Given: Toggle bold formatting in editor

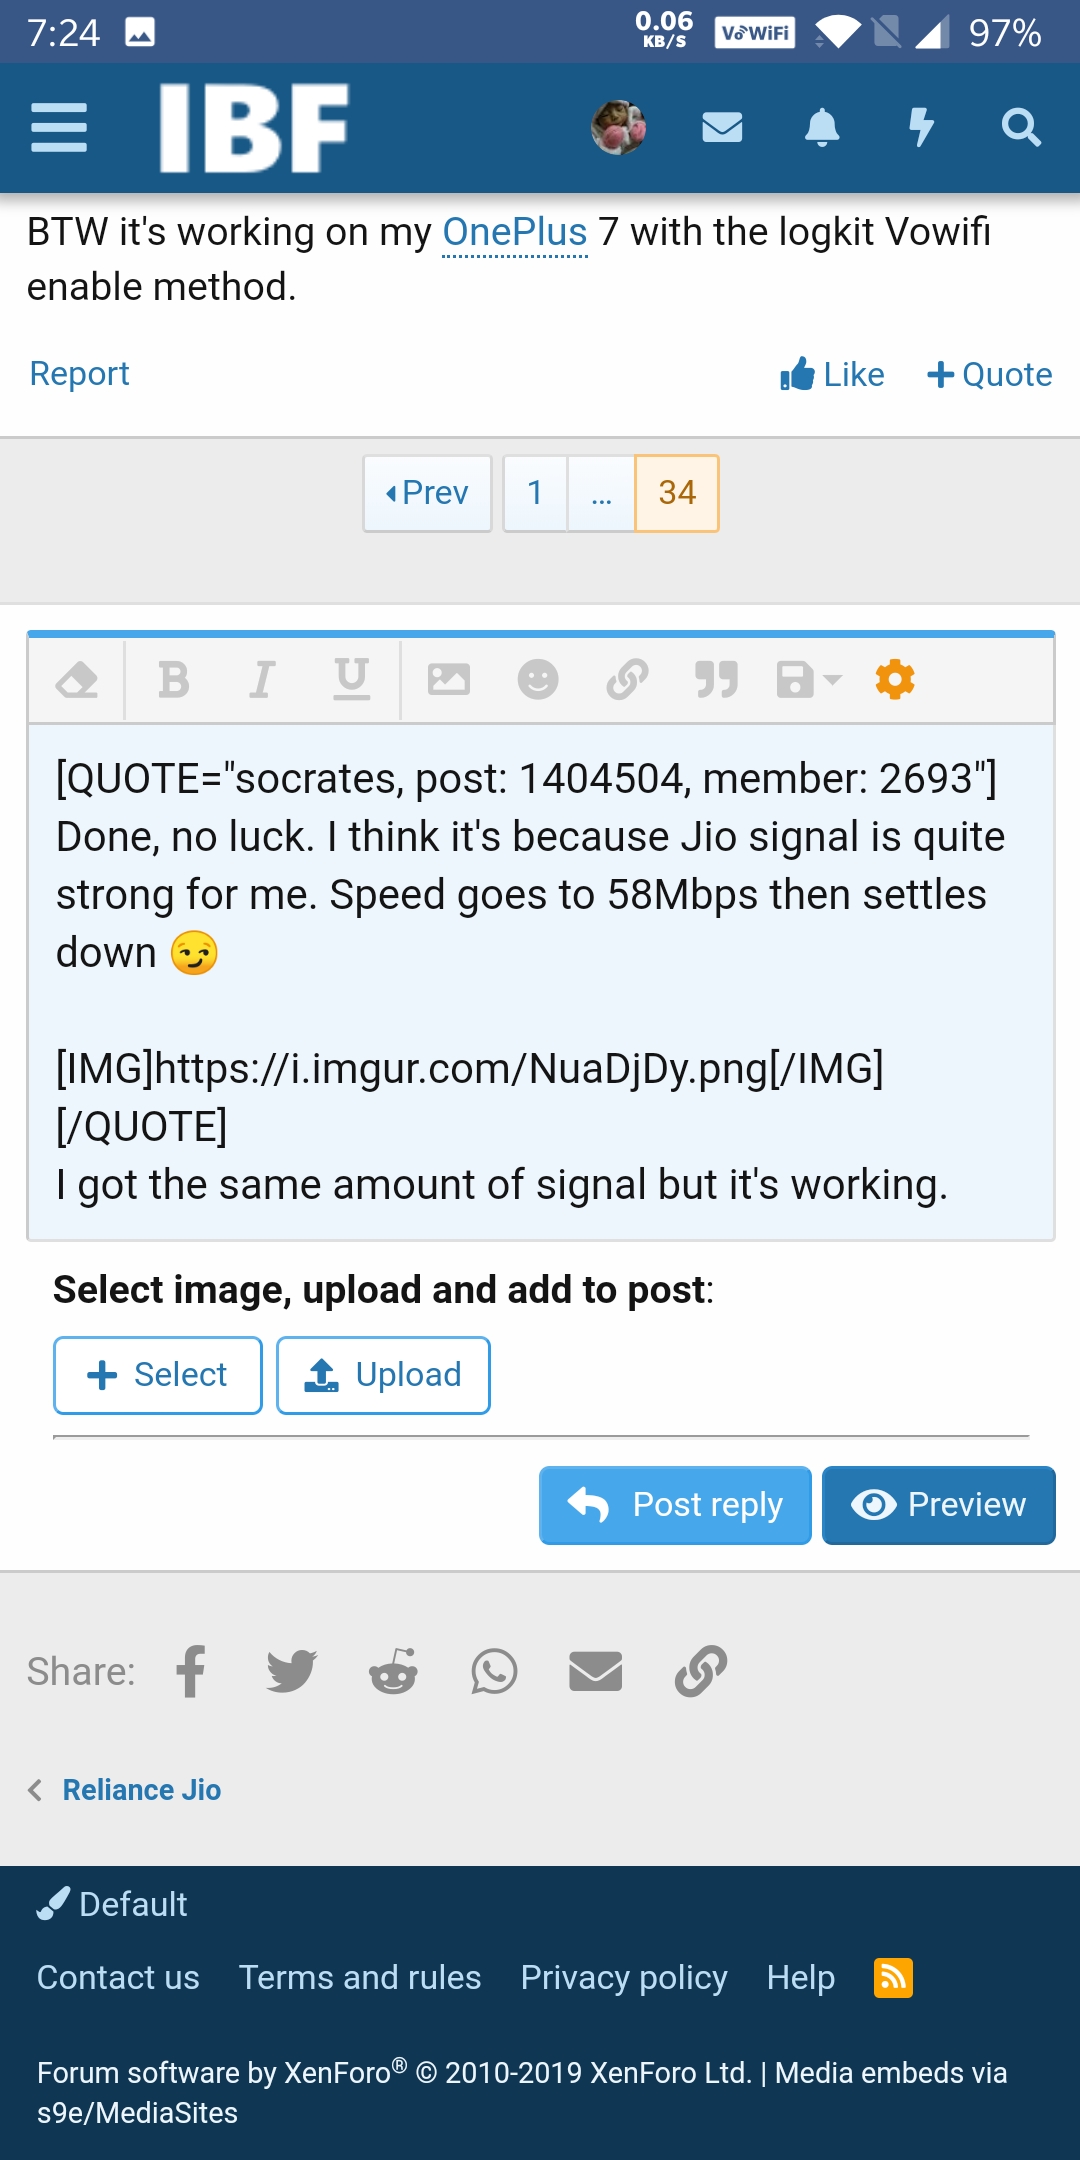Looking at the screenshot, I should [x=174, y=680].
